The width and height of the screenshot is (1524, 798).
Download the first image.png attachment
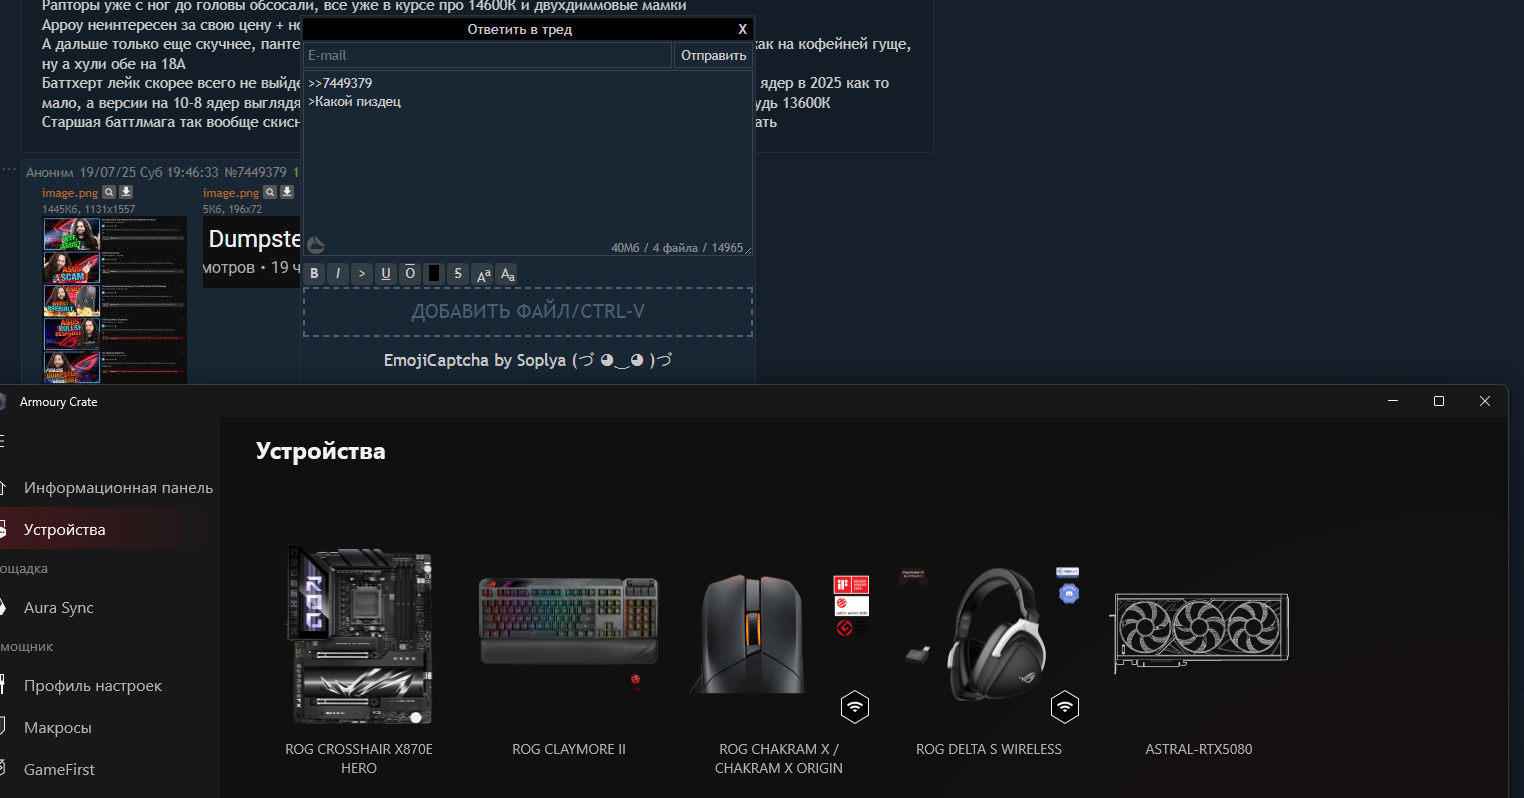pyautogui.click(x=126, y=192)
